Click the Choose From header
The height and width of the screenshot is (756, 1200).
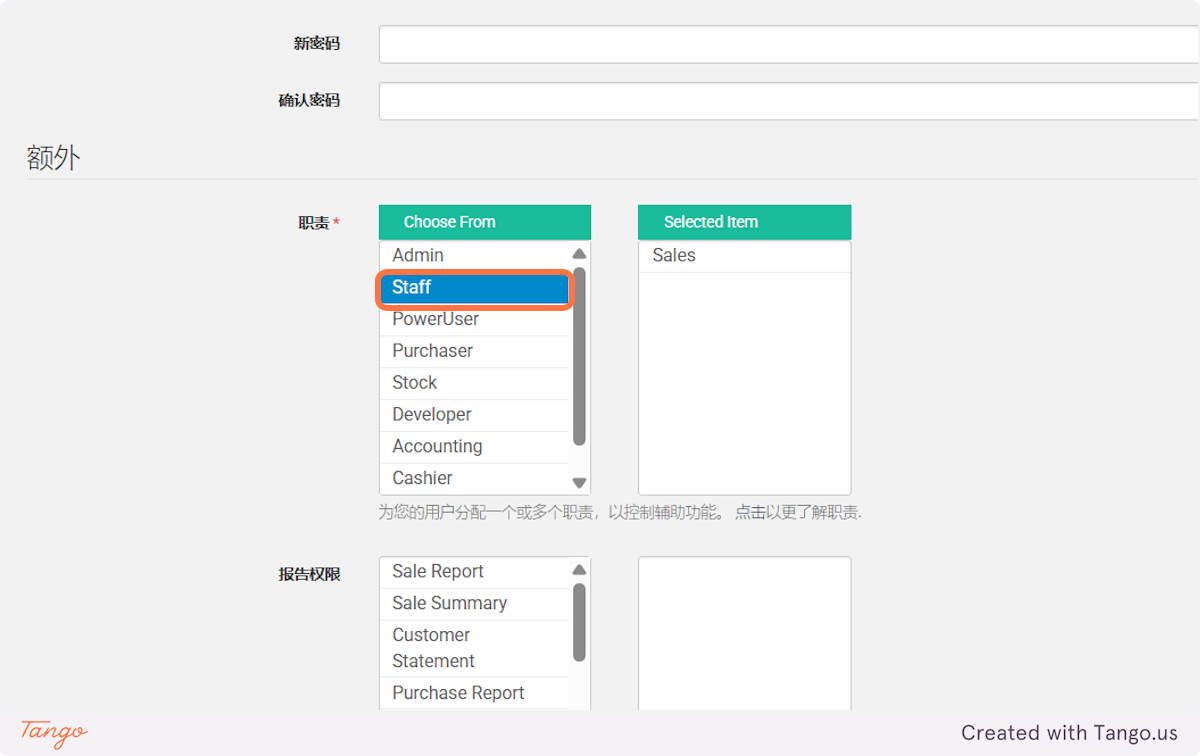coord(485,222)
